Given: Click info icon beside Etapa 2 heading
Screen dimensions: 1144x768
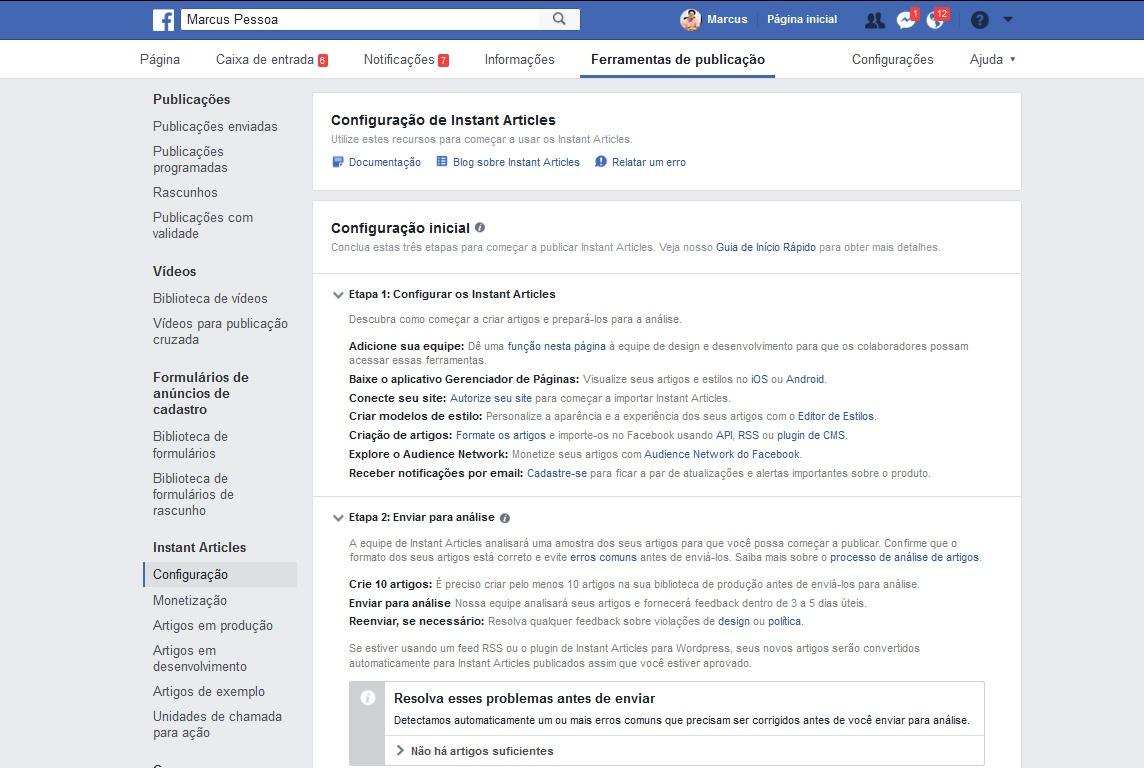Looking at the screenshot, I should point(505,518).
